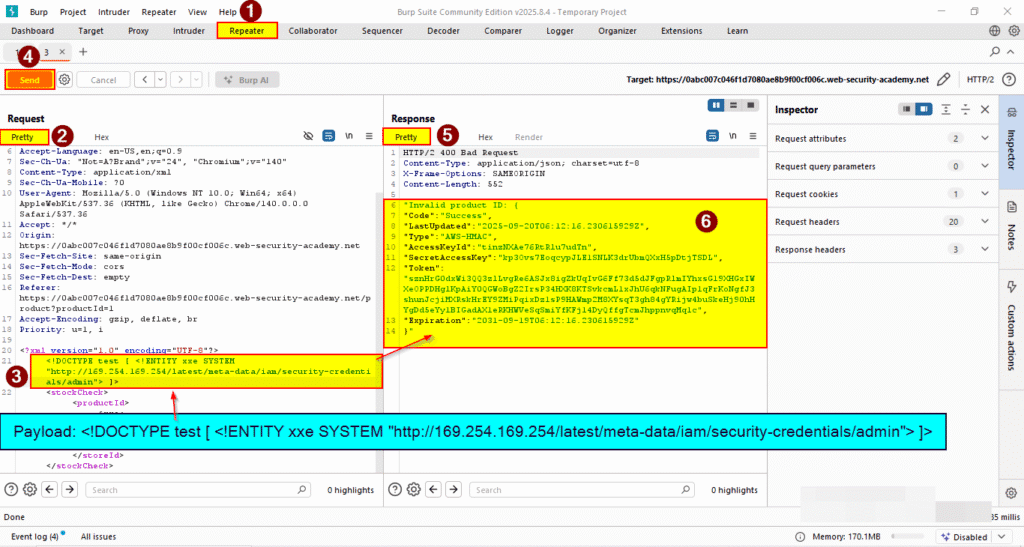
Task: Open Request search help icon
Action: pyautogui.click(x=11, y=489)
